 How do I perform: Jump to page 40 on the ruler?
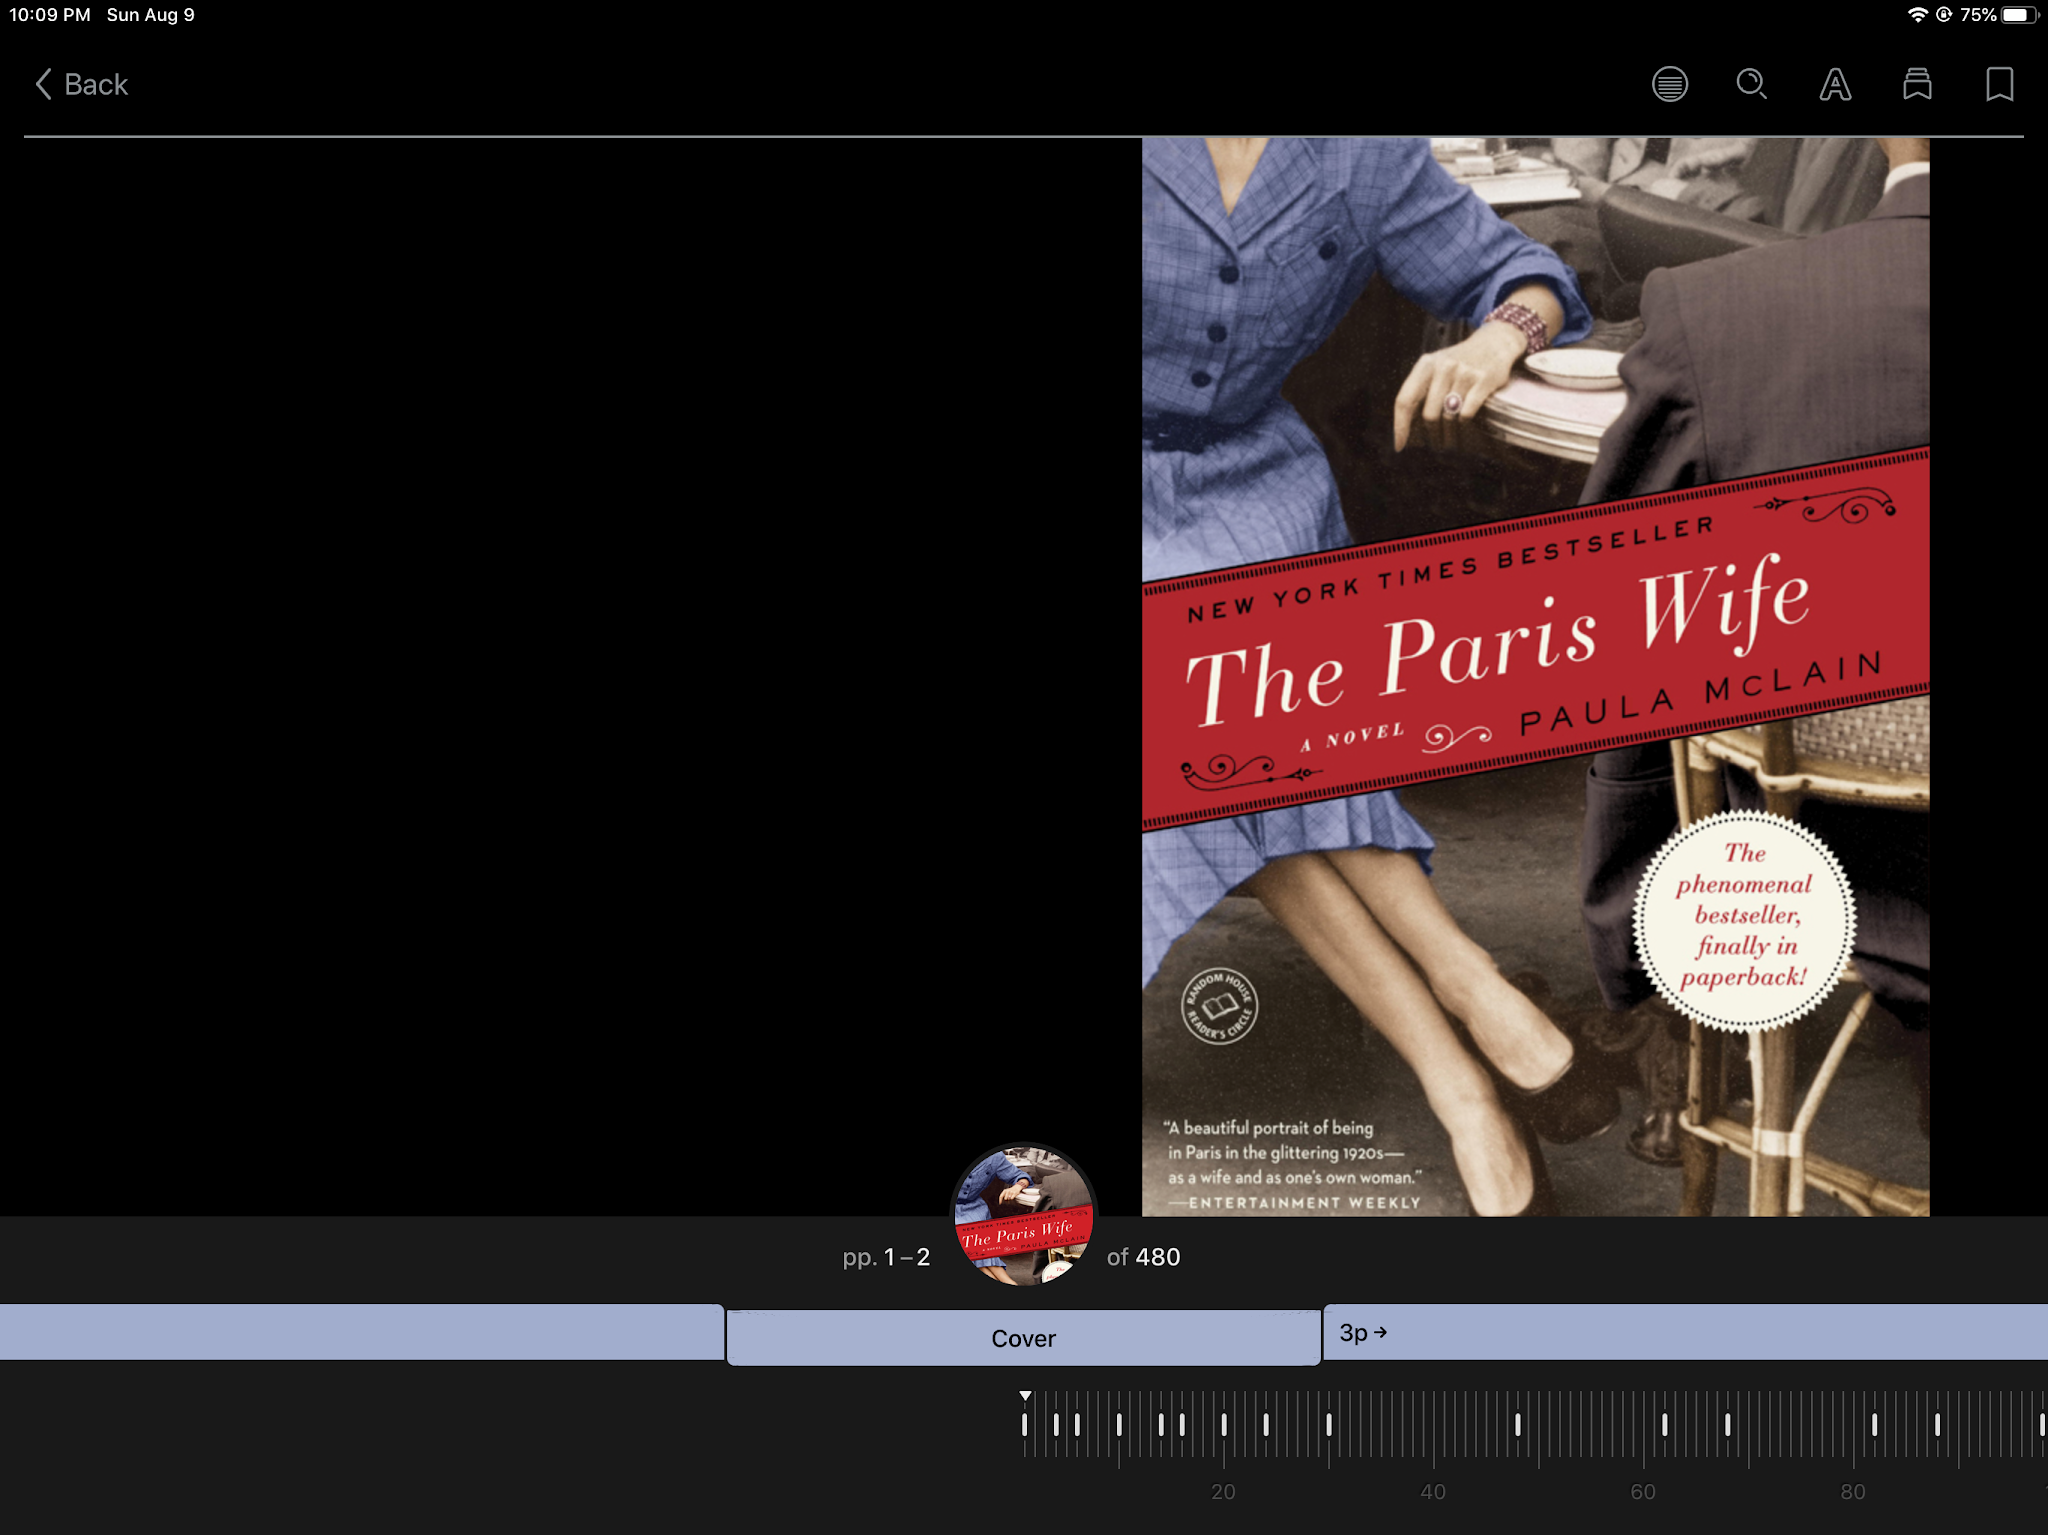click(1433, 1491)
